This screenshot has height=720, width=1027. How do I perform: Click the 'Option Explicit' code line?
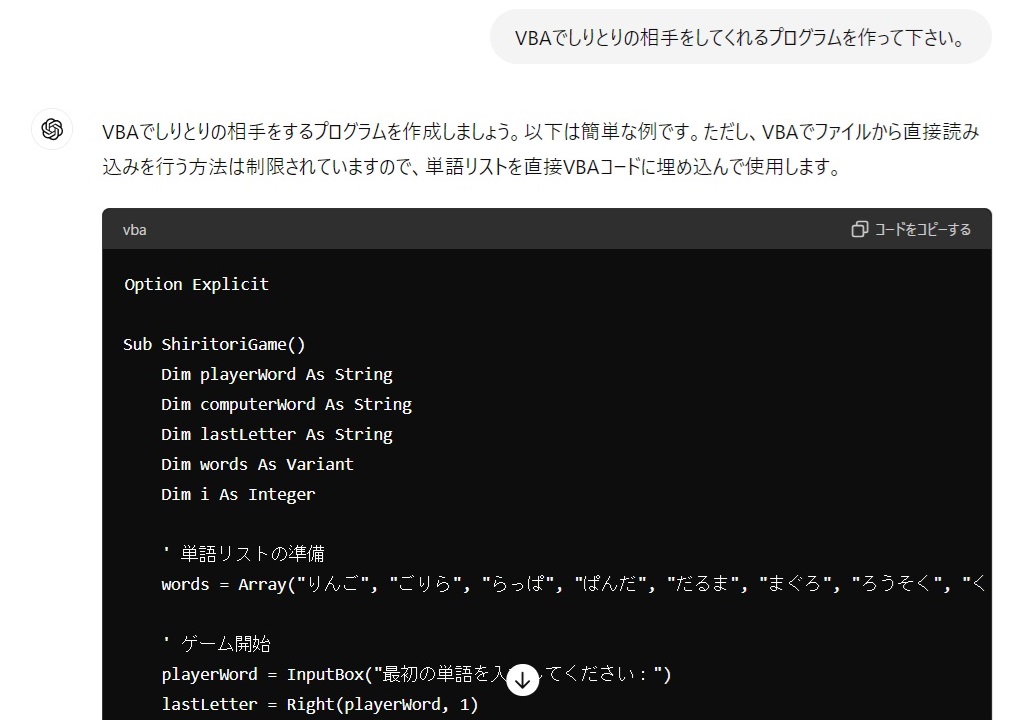click(196, 284)
